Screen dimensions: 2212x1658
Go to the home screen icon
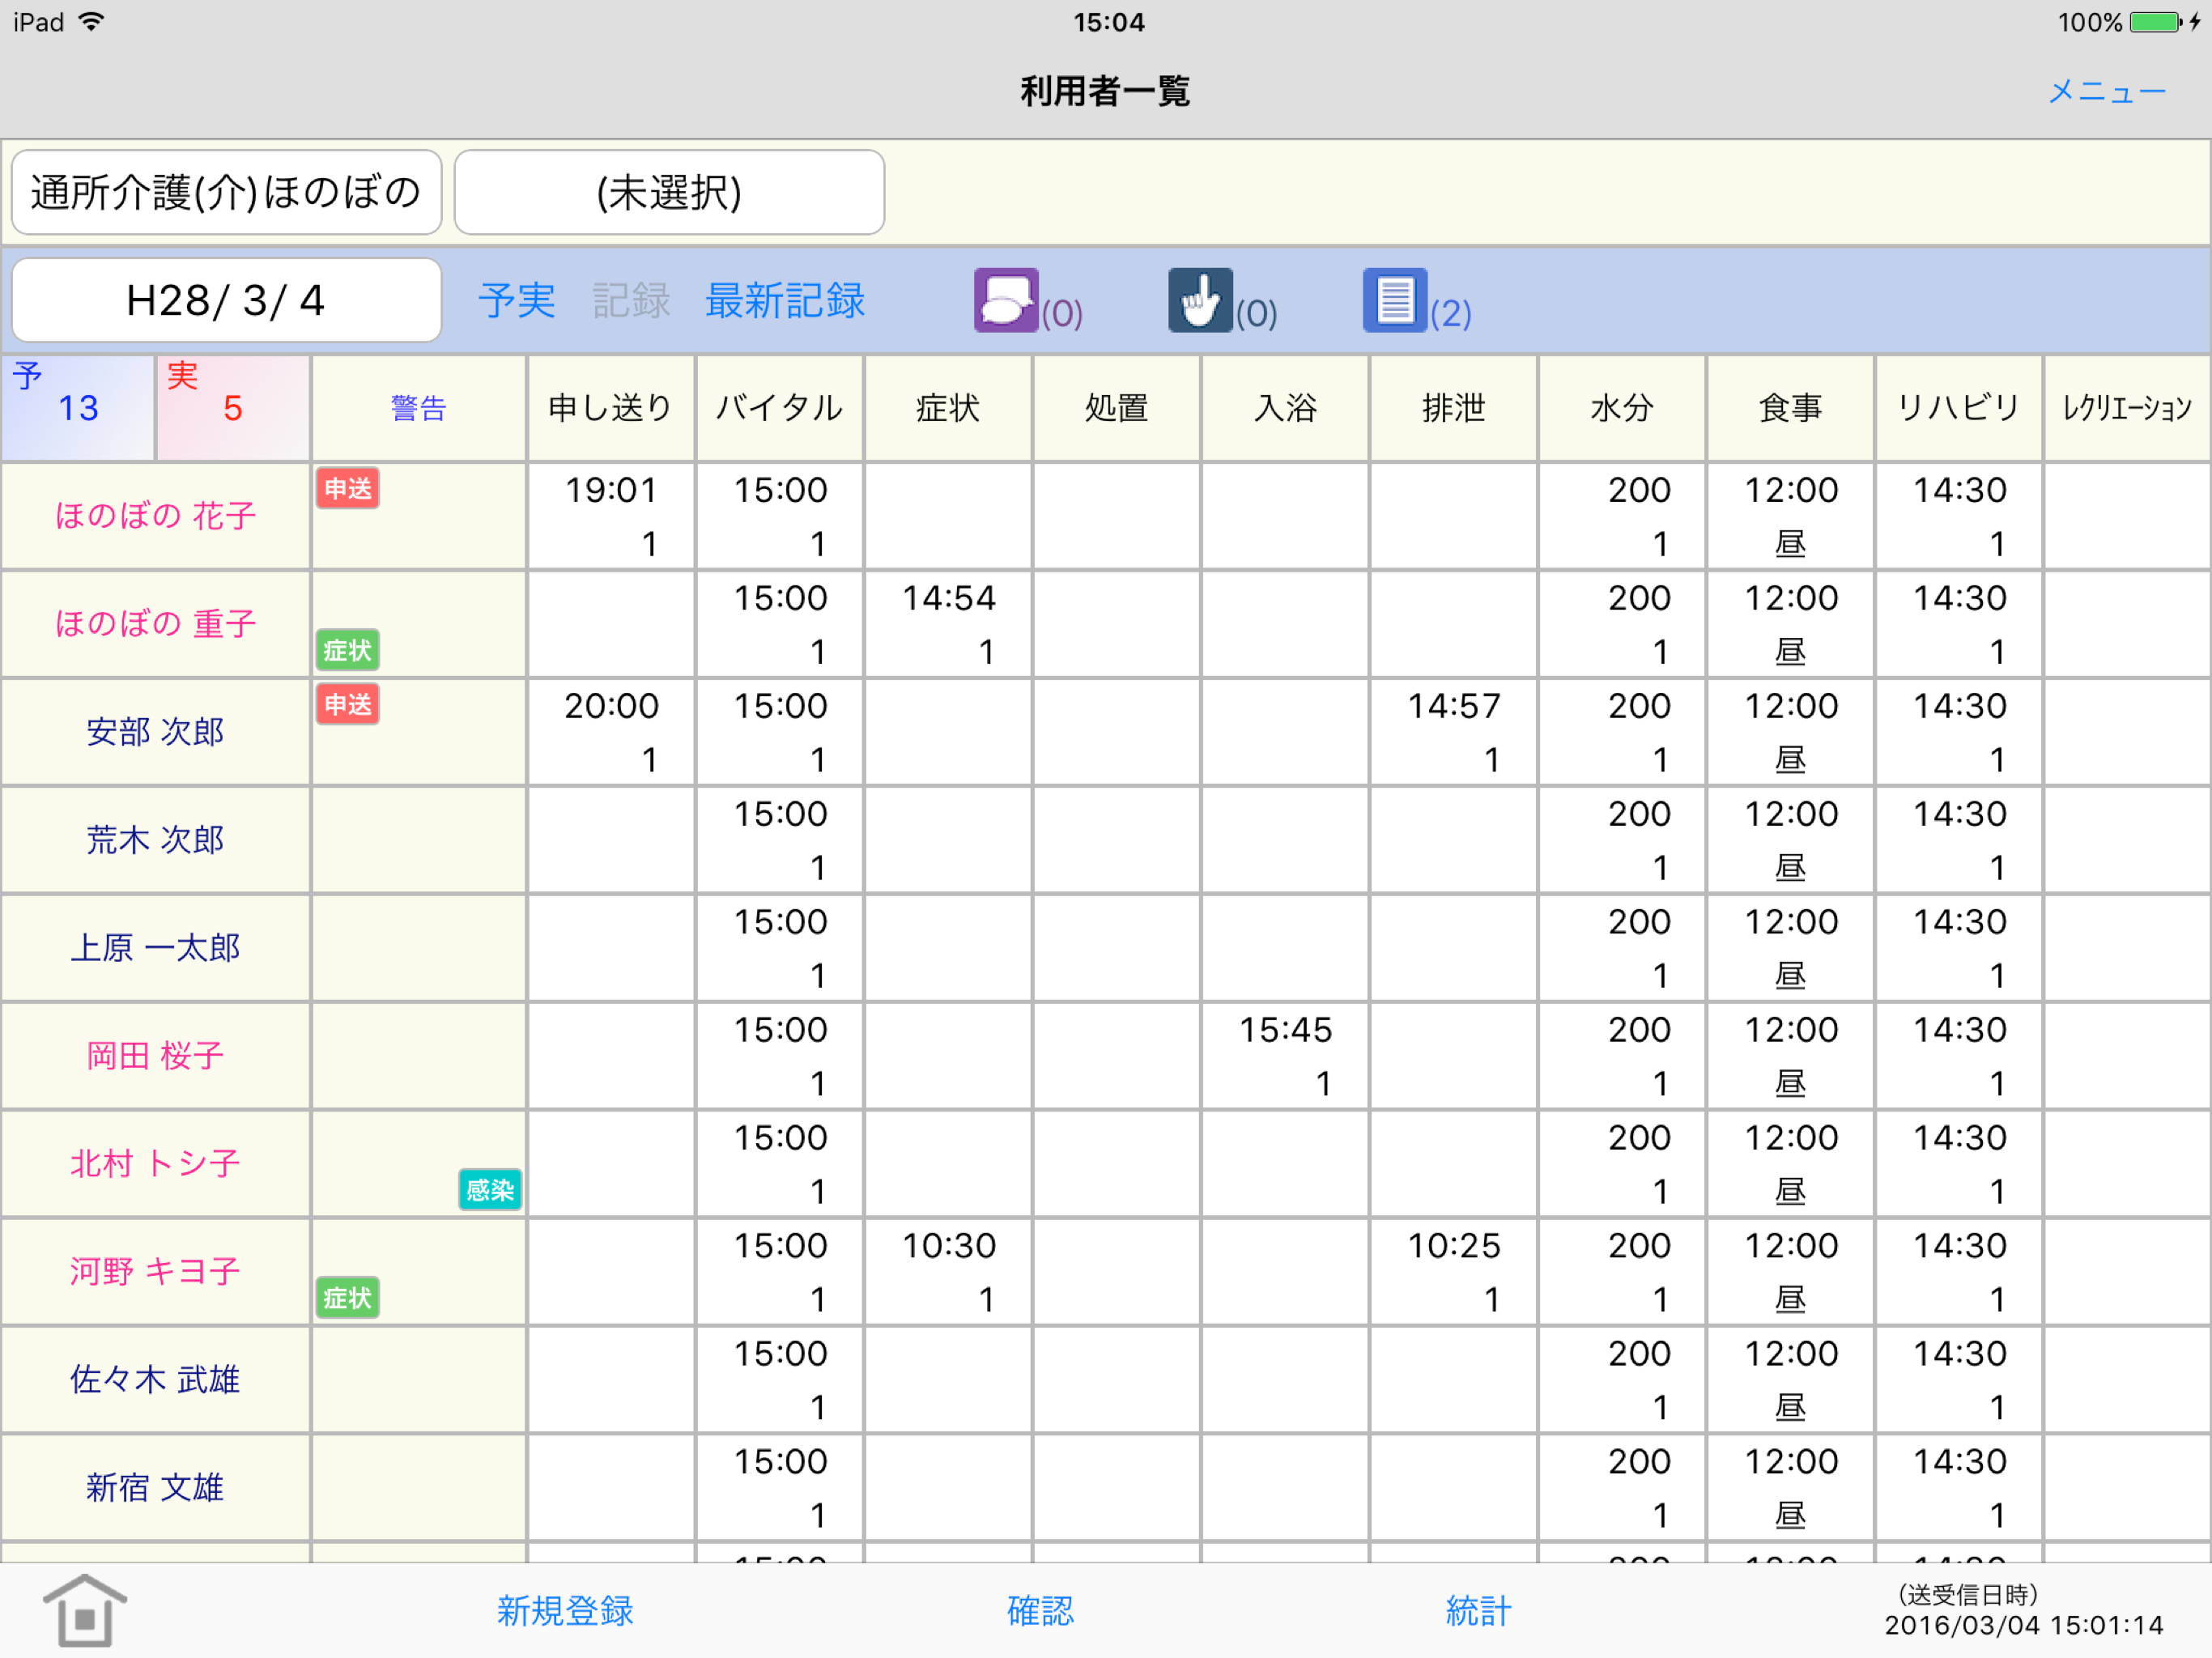[x=85, y=1610]
